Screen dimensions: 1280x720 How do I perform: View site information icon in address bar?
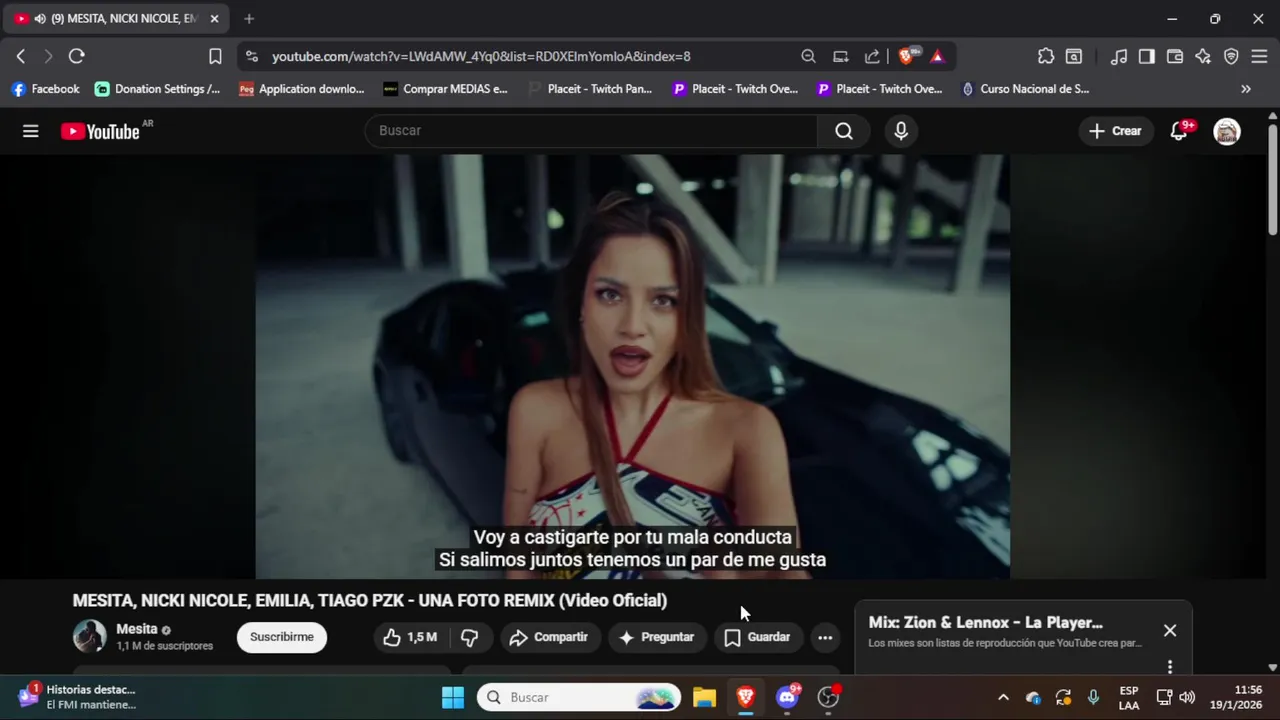pos(252,56)
